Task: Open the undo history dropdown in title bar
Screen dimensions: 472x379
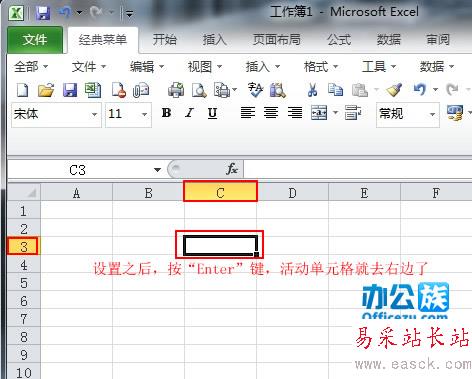Action: (79, 13)
